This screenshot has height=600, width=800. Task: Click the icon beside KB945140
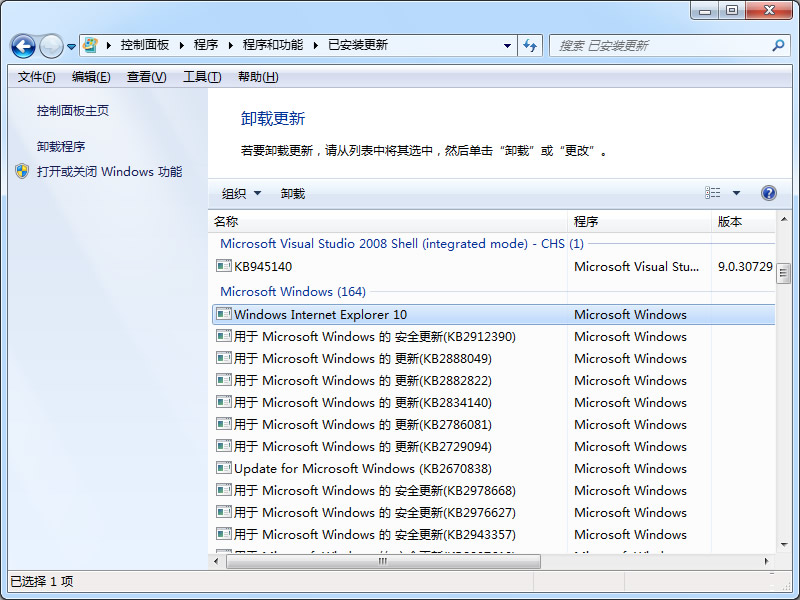point(223,266)
